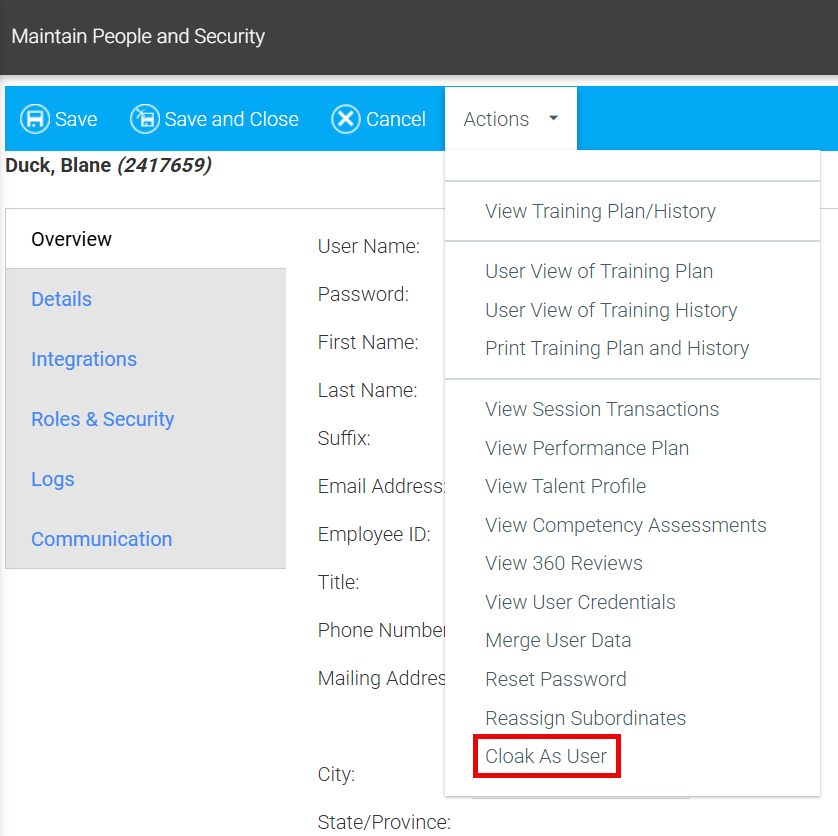Select User View of Training History

click(611, 310)
